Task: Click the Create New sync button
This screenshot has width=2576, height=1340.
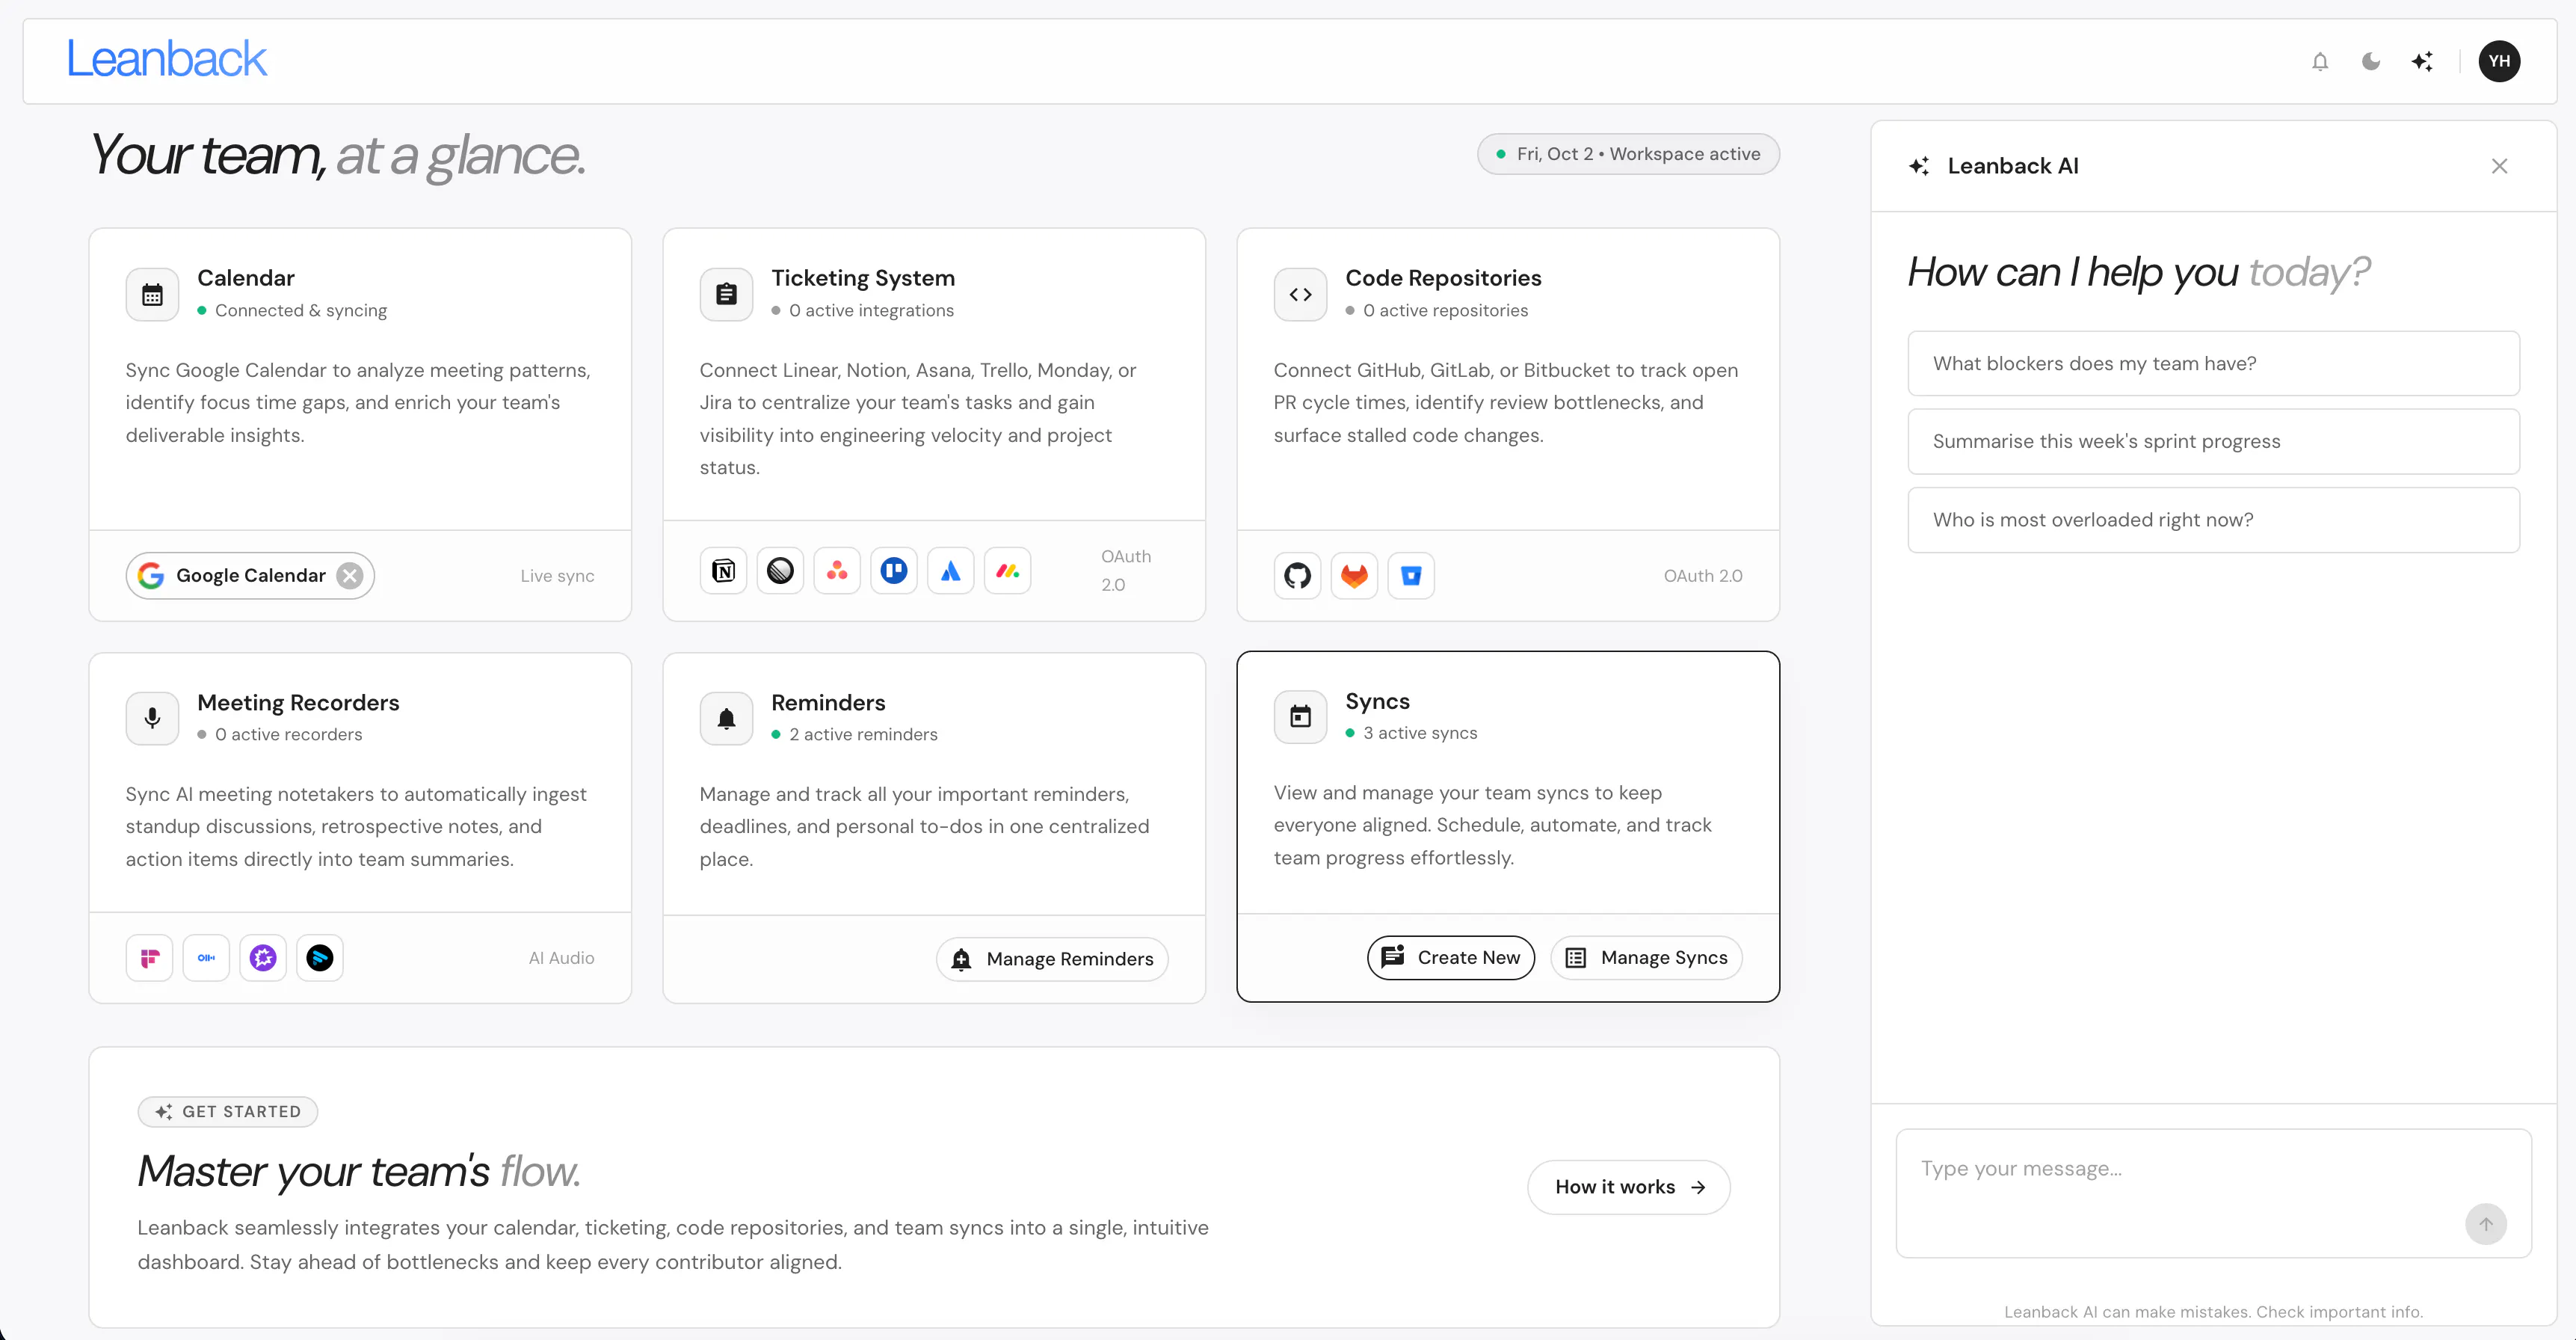Action: pyautogui.click(x=1451, y=957)
